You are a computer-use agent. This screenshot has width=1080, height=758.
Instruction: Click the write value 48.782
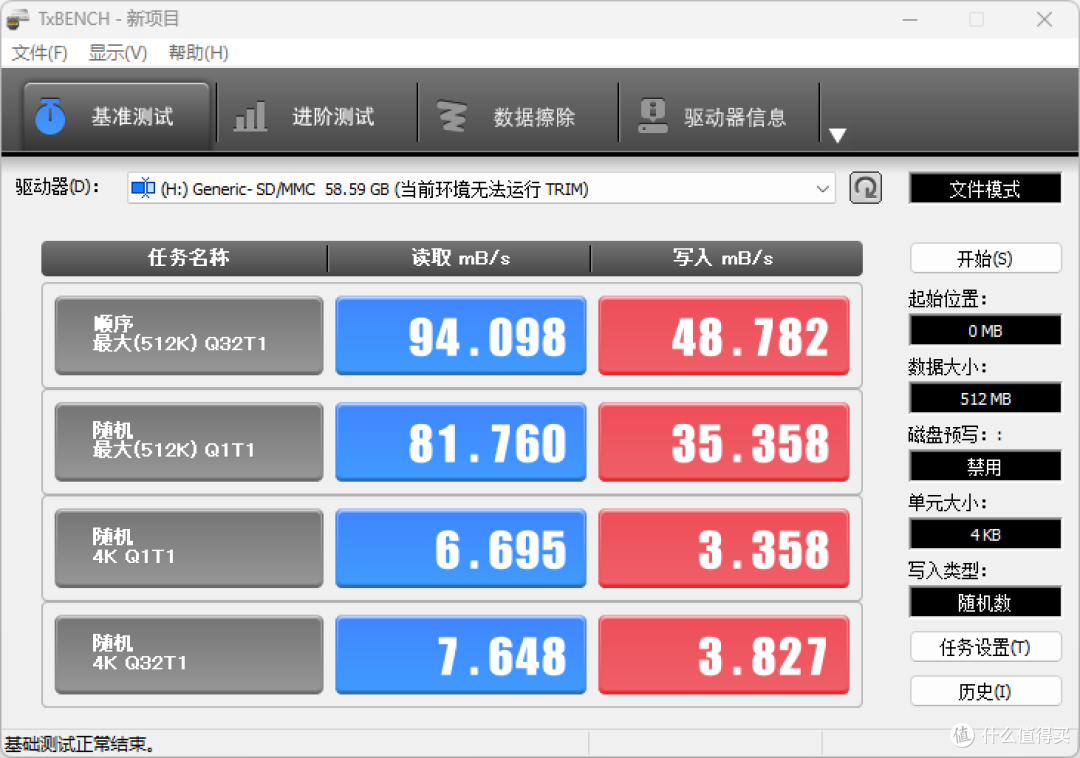point(724,335)
